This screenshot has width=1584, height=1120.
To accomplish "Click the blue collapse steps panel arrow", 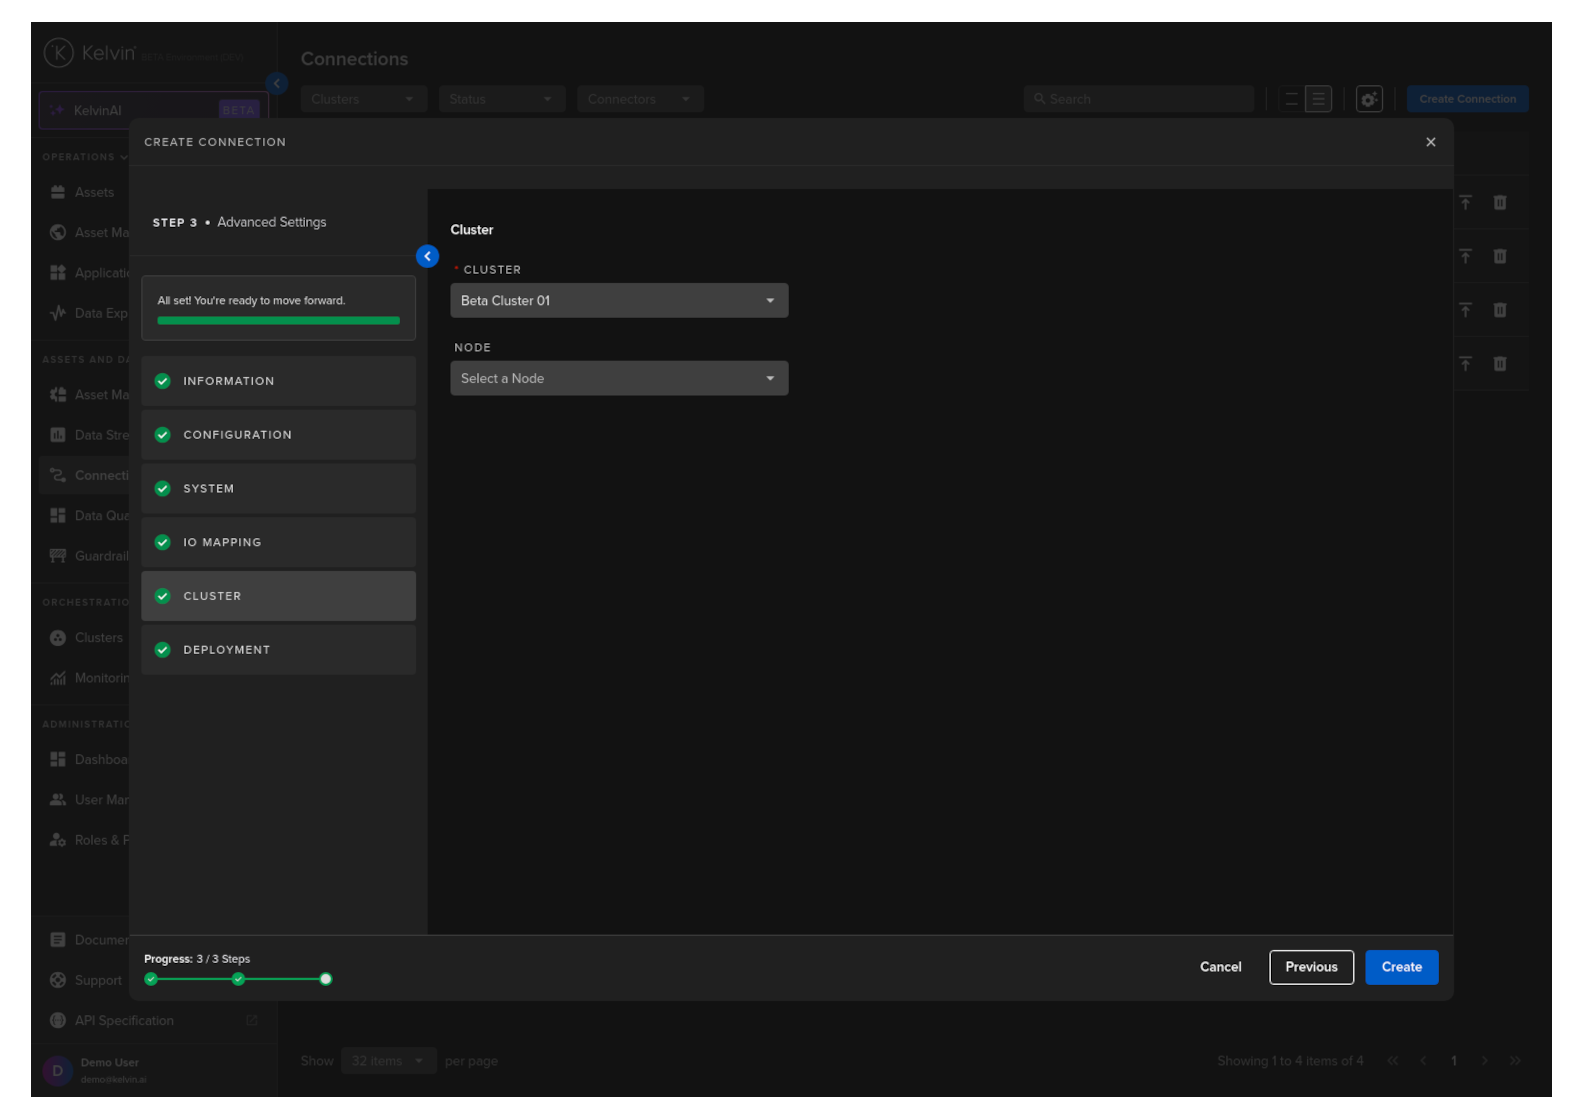I will 427,257.
